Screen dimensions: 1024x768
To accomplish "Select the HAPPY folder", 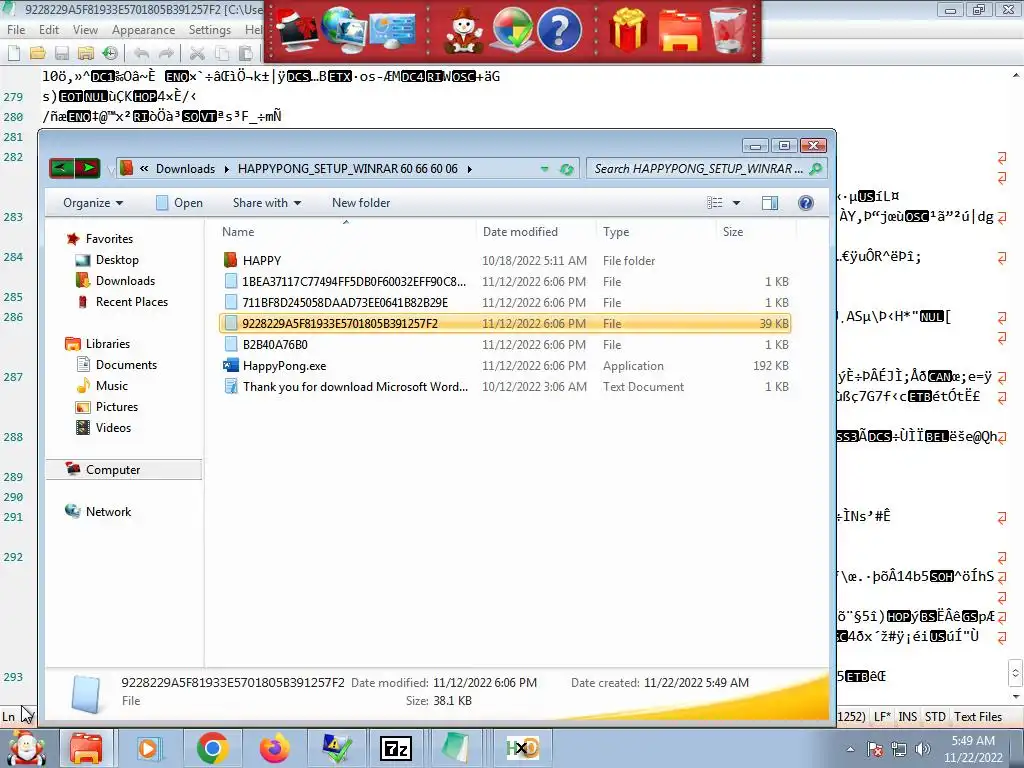I will [505, 261].
